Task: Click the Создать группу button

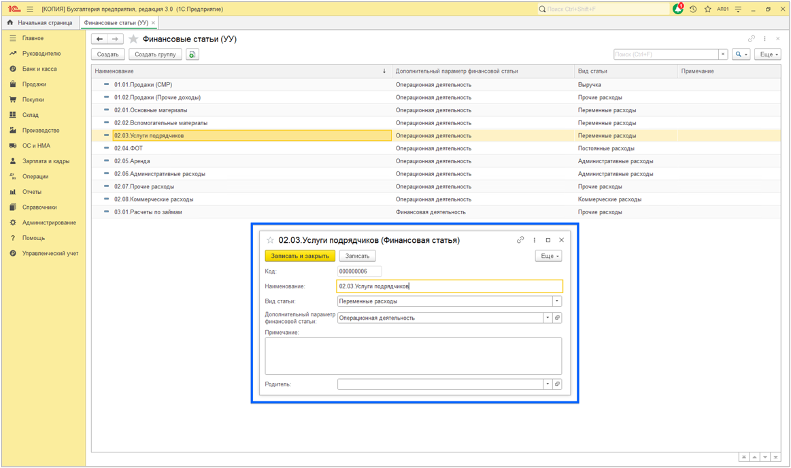Action: point(156,54)
